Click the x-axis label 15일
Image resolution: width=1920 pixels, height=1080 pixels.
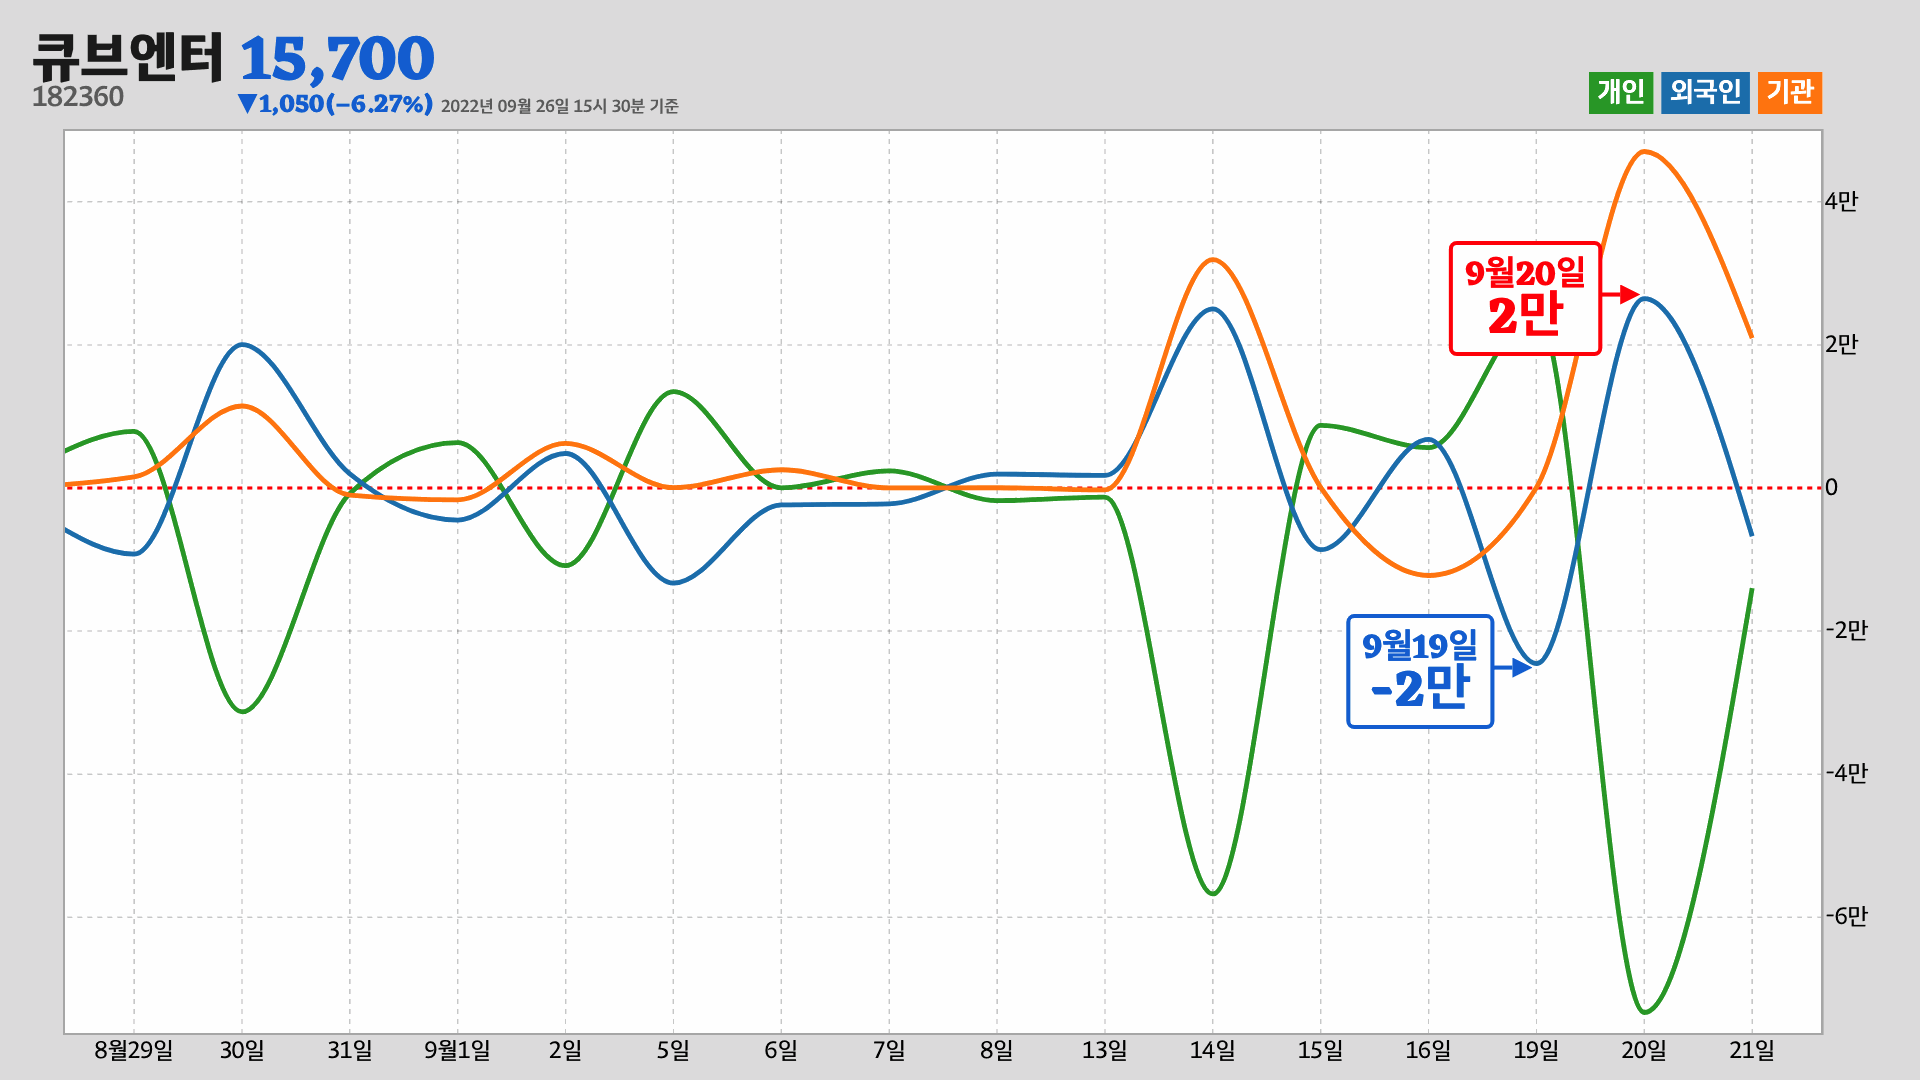pos(1321,1051)
